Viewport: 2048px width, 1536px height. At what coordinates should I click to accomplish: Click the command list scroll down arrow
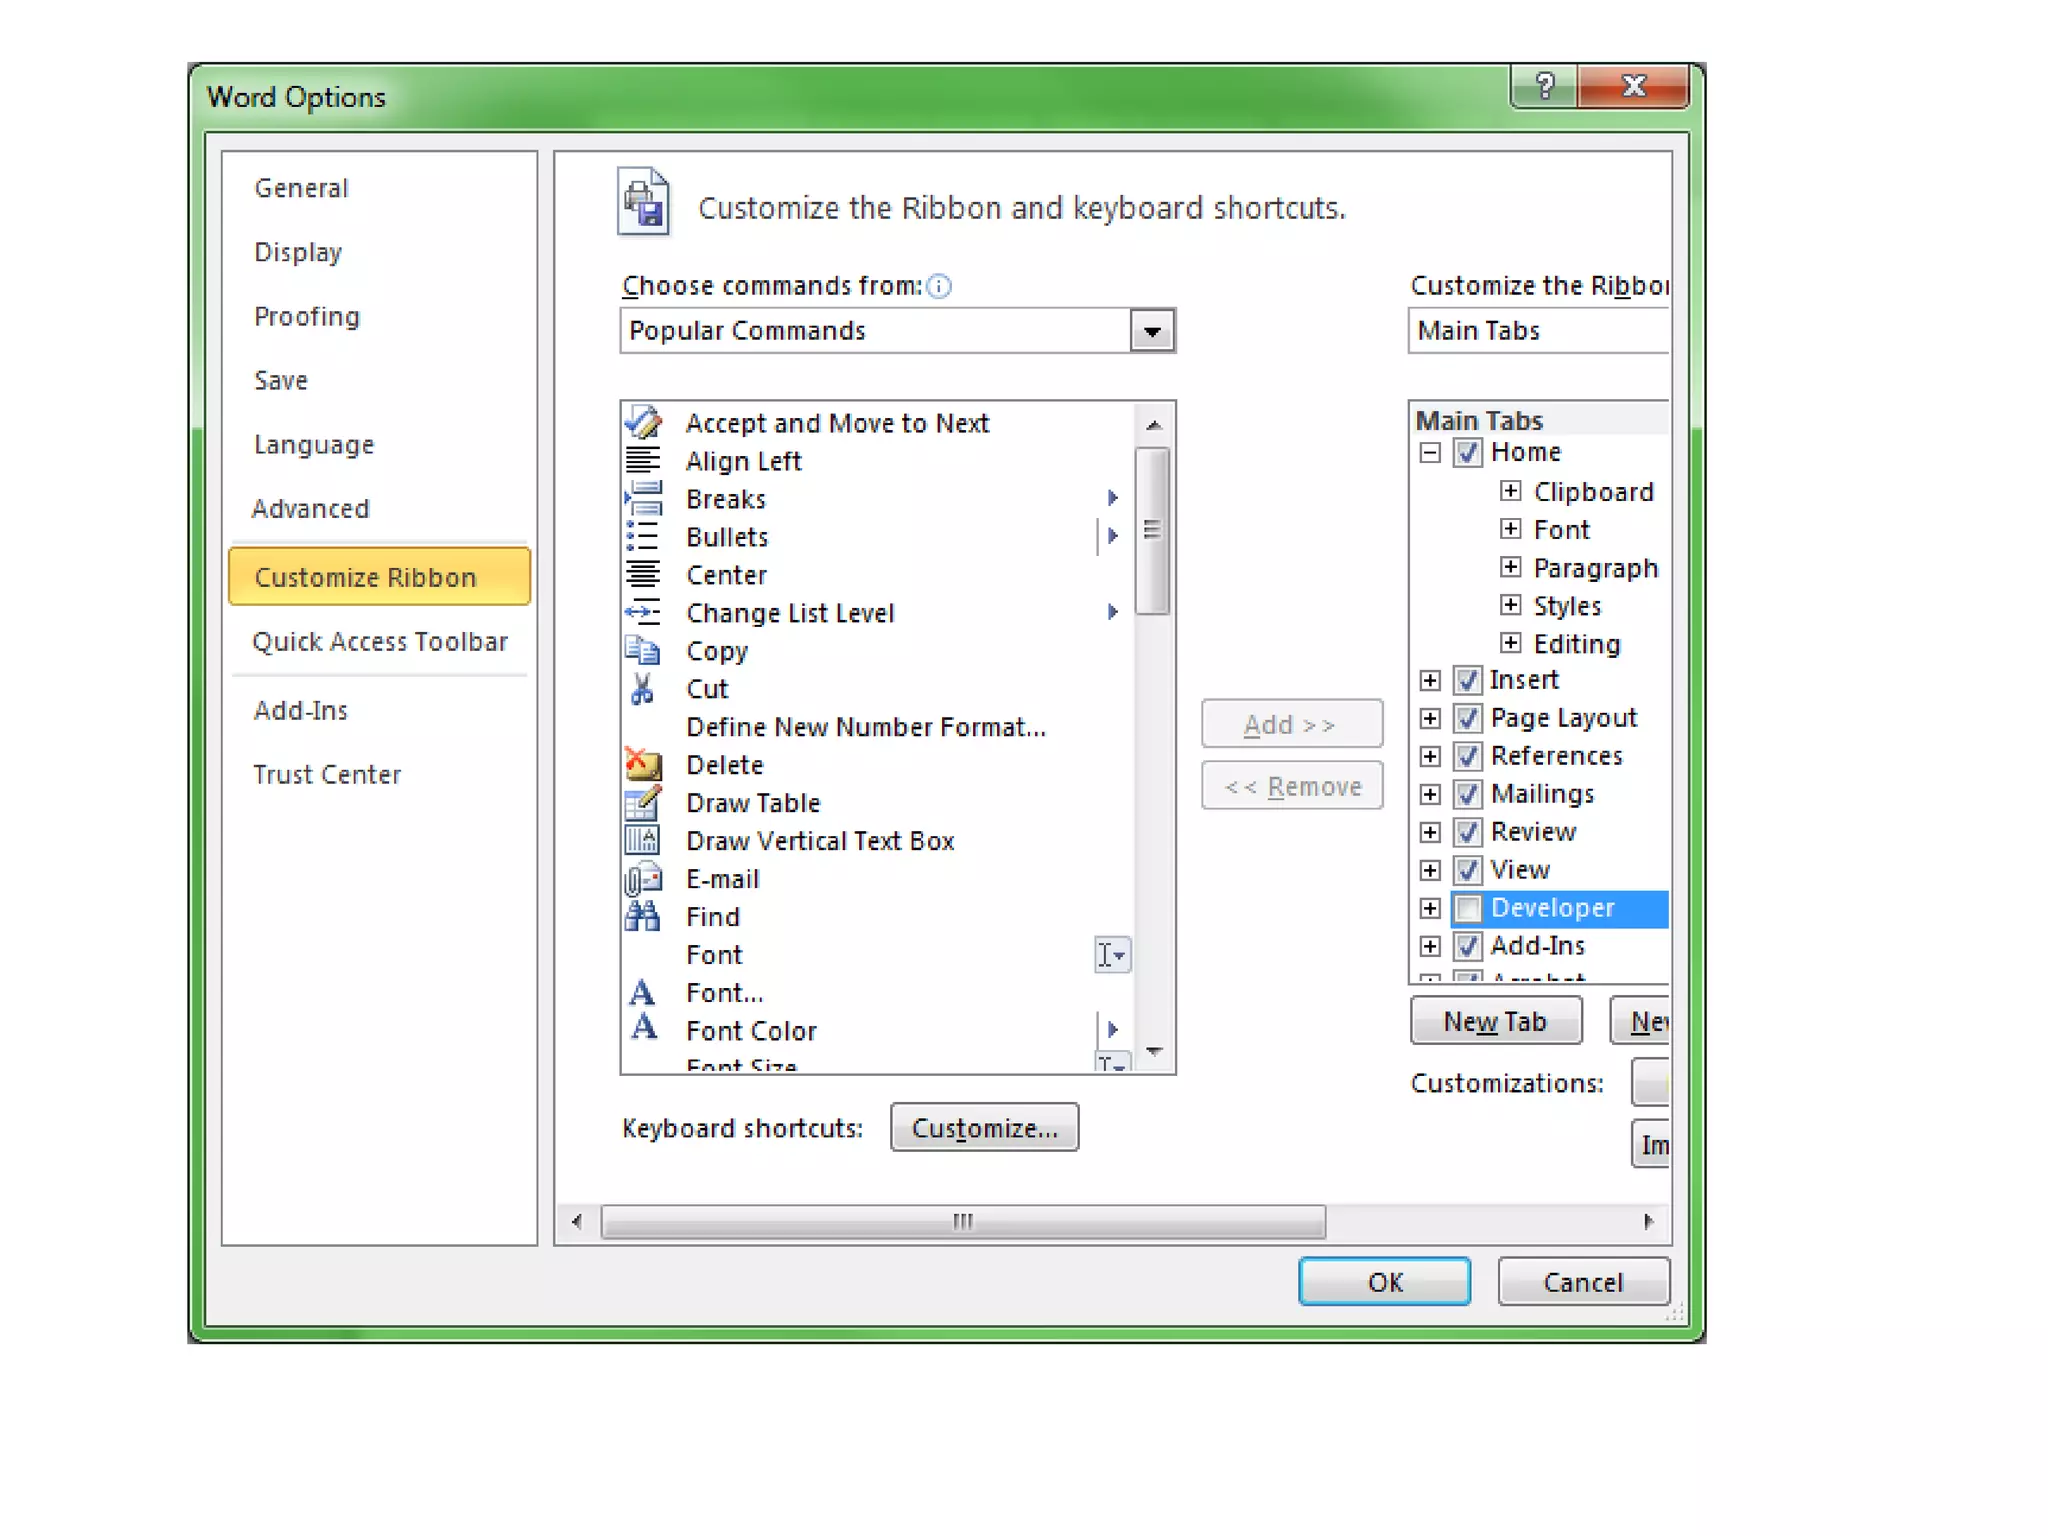click(x=1154, y=1052)
